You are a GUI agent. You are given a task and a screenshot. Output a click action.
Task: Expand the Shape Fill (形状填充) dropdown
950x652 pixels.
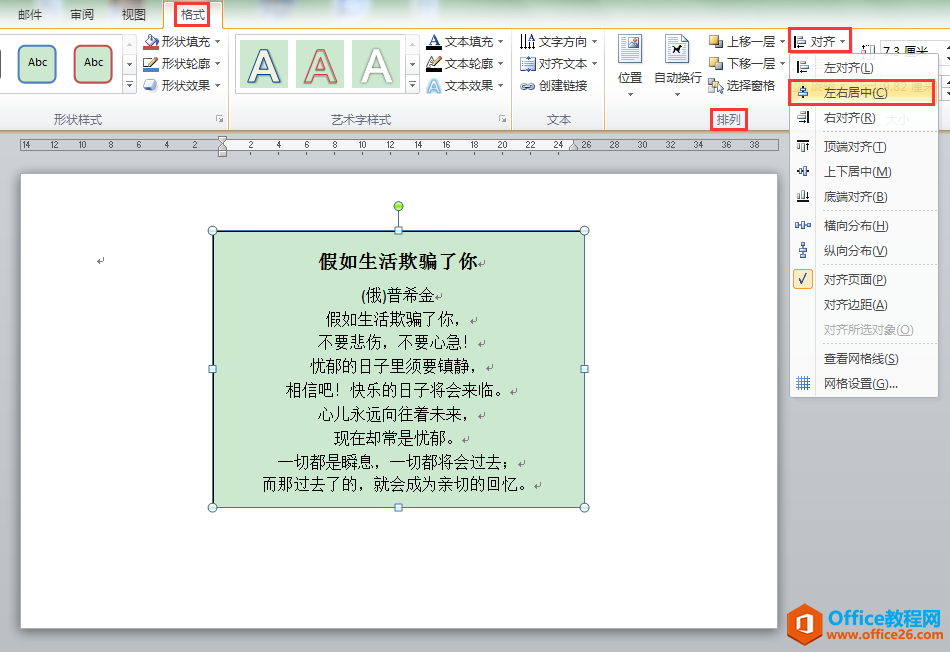click(217, 42)
